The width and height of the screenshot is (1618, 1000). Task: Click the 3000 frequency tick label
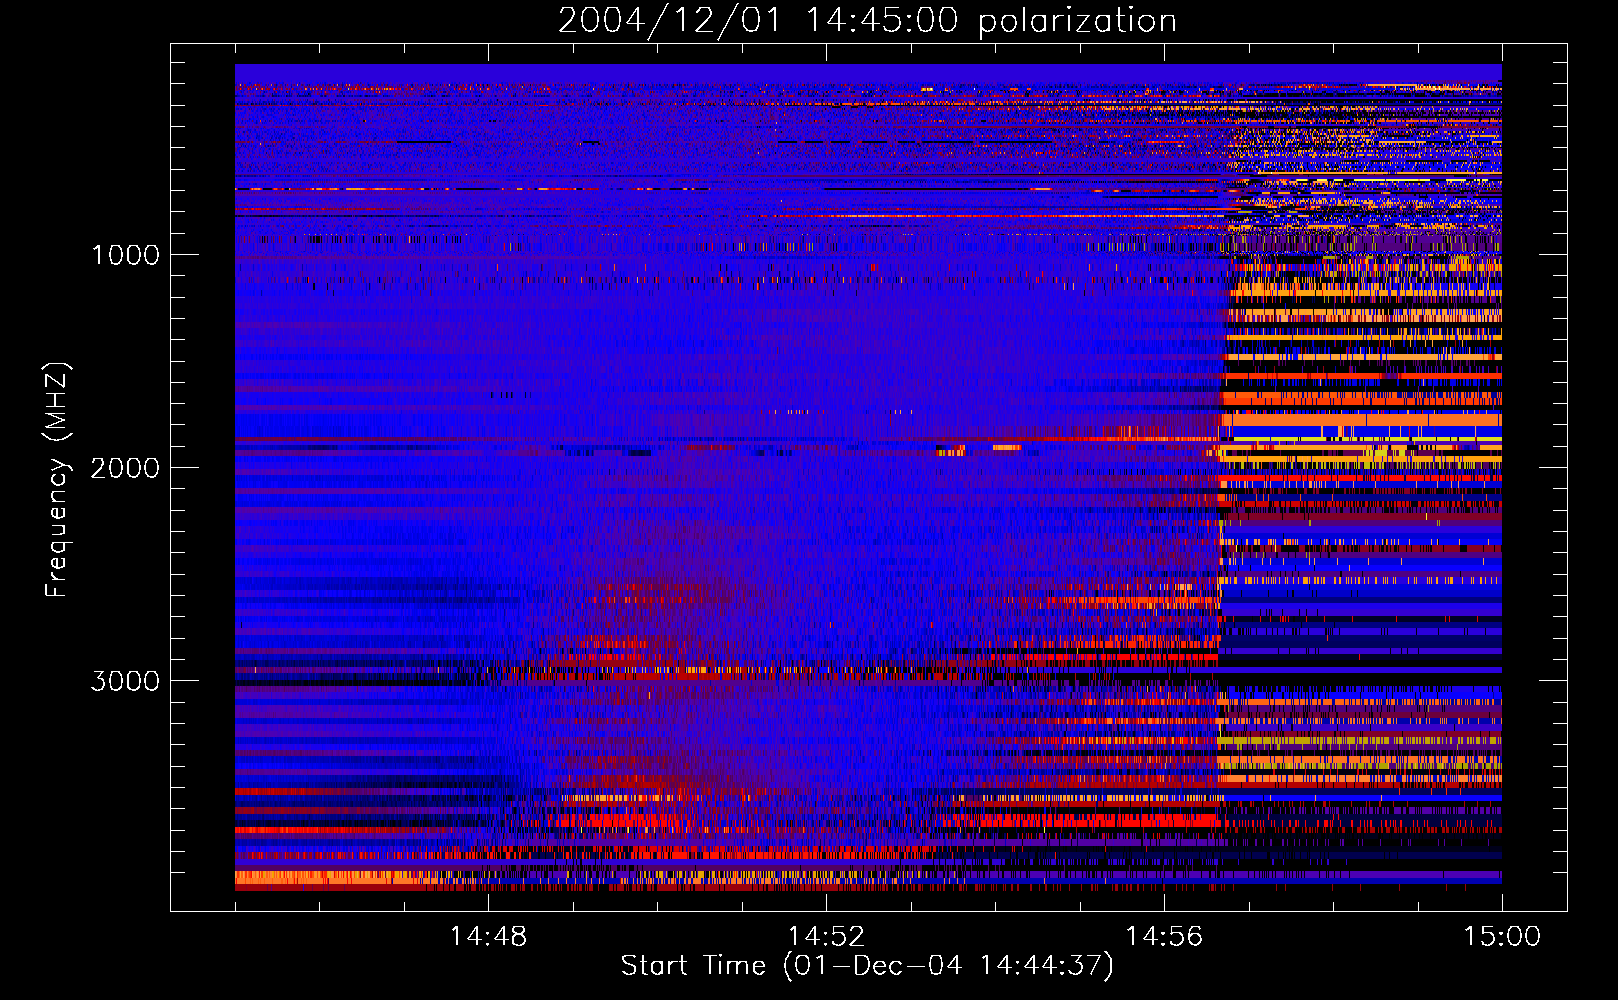(125, 681)
